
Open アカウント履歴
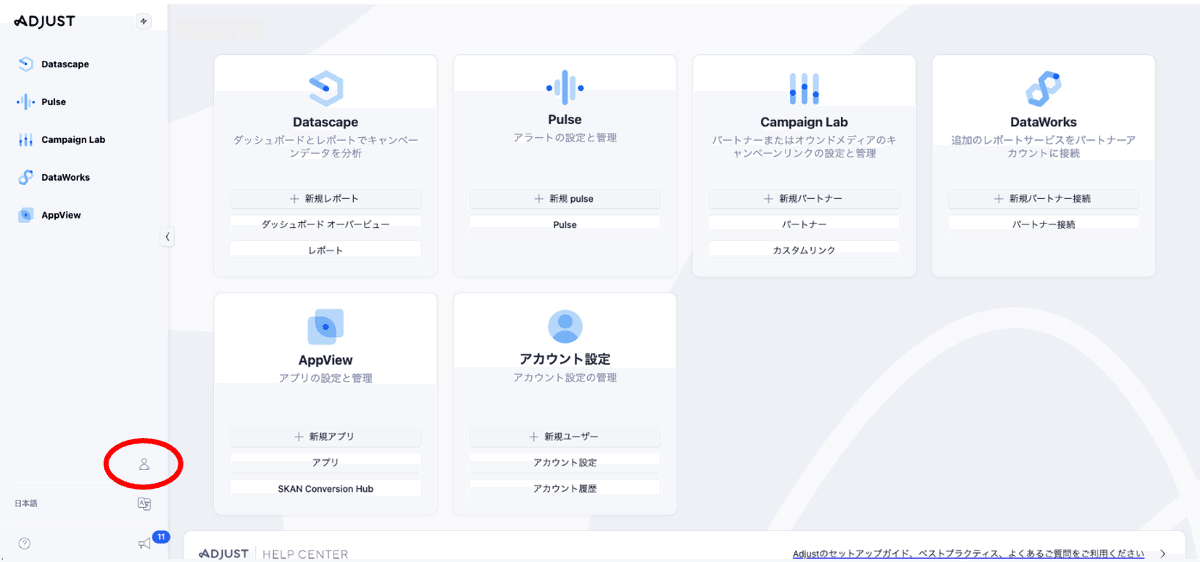[x=565, y=489]
